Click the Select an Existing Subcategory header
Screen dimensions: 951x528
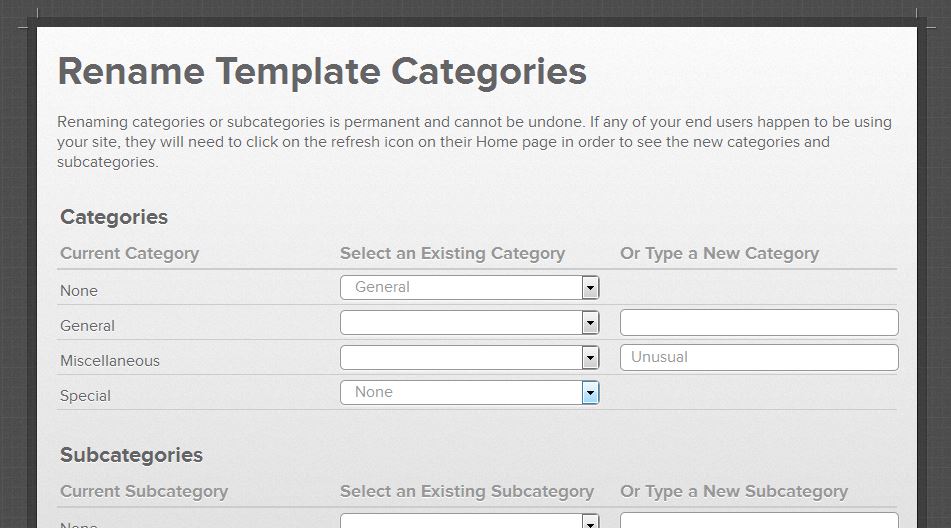tap(466, 491)
